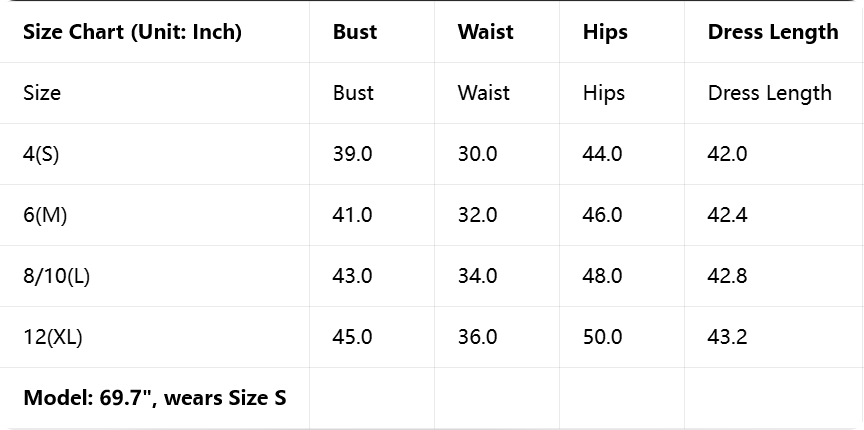Select the 39.0 bust value

pos(352,154)
